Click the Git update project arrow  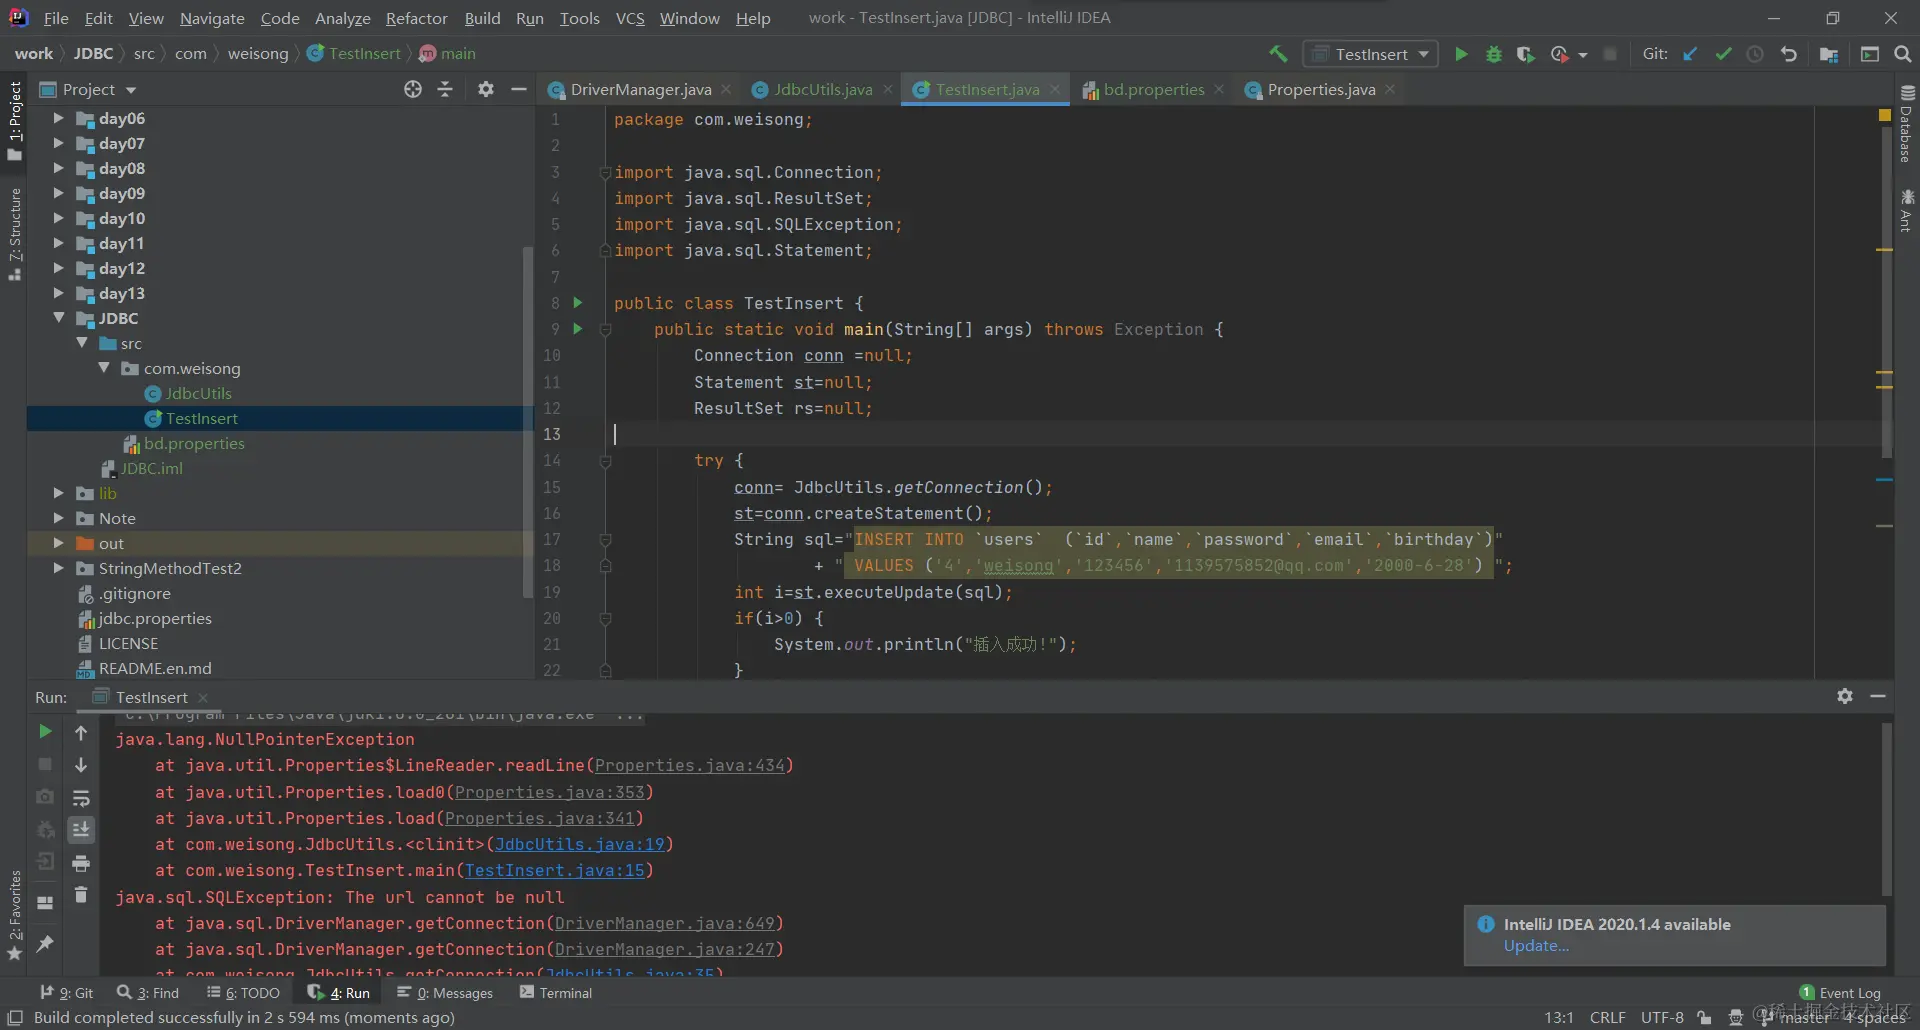pos(1690,54)
